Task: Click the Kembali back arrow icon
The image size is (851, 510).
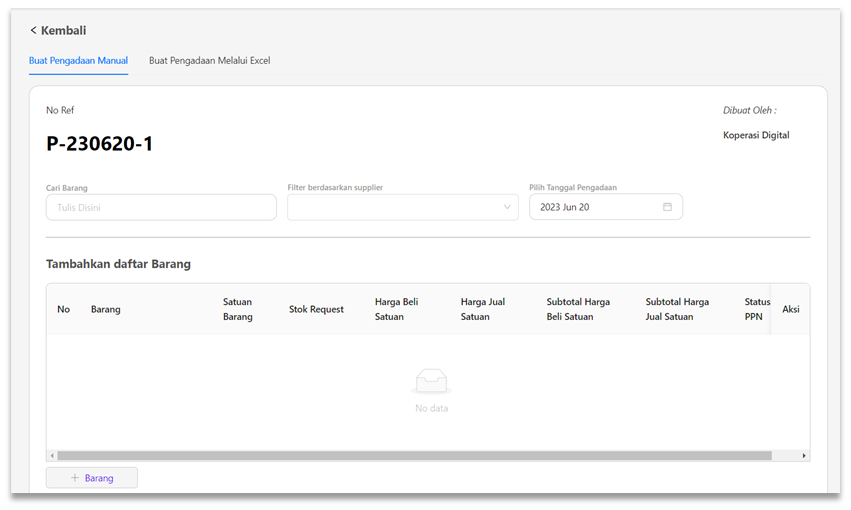Action: click(33, 31)
